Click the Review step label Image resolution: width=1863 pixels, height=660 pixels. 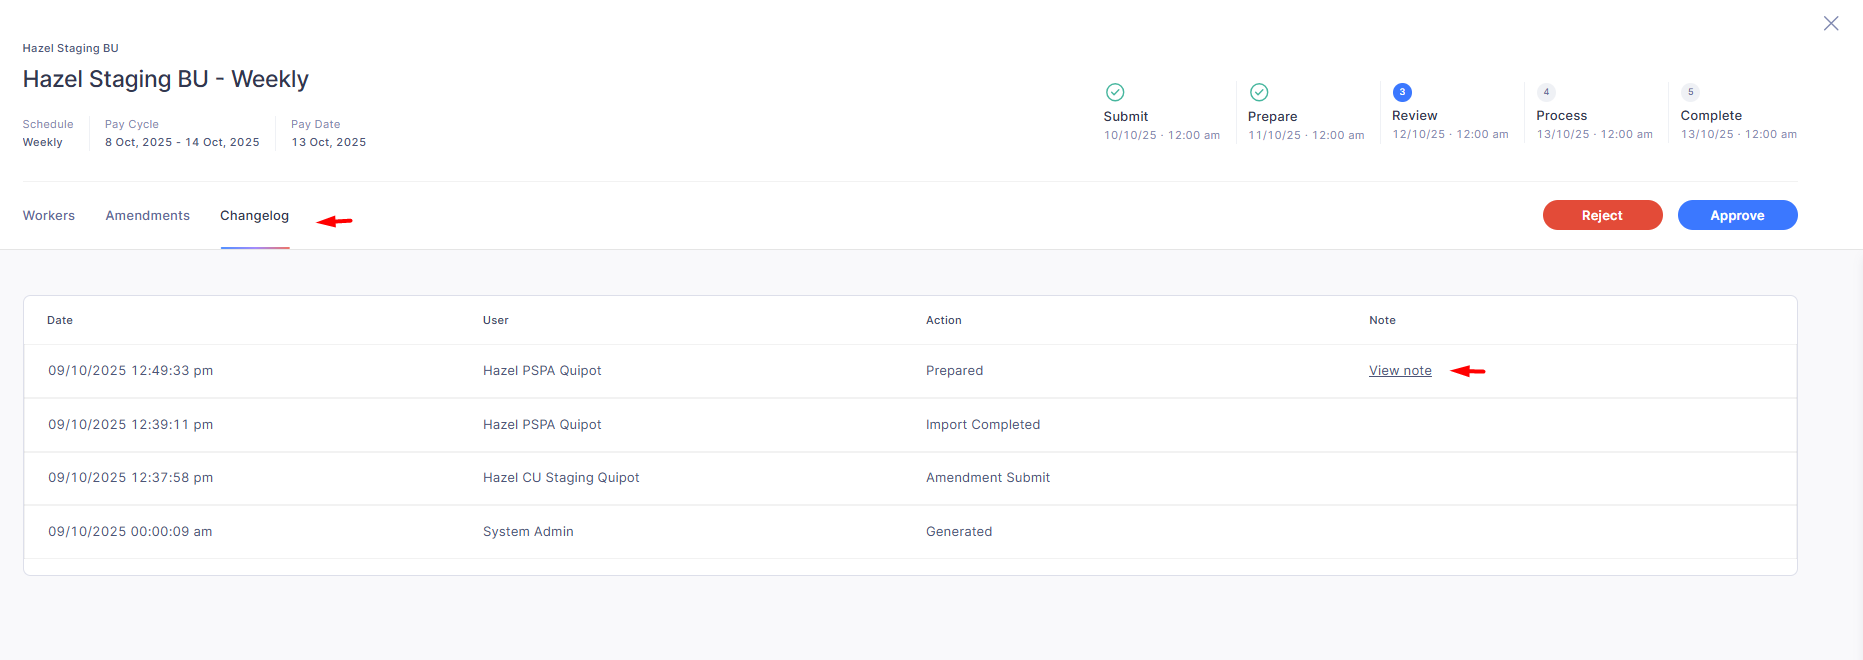point(1415,116)
